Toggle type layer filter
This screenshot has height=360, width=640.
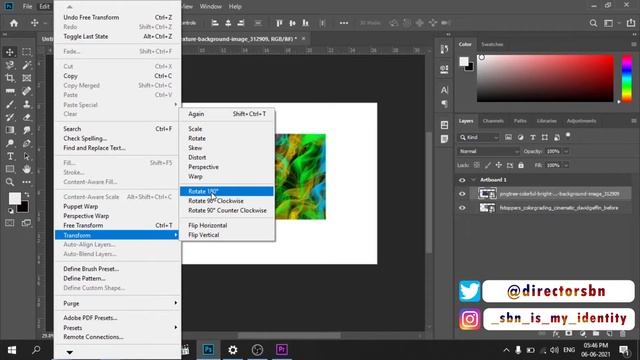[x=533, y=138]
